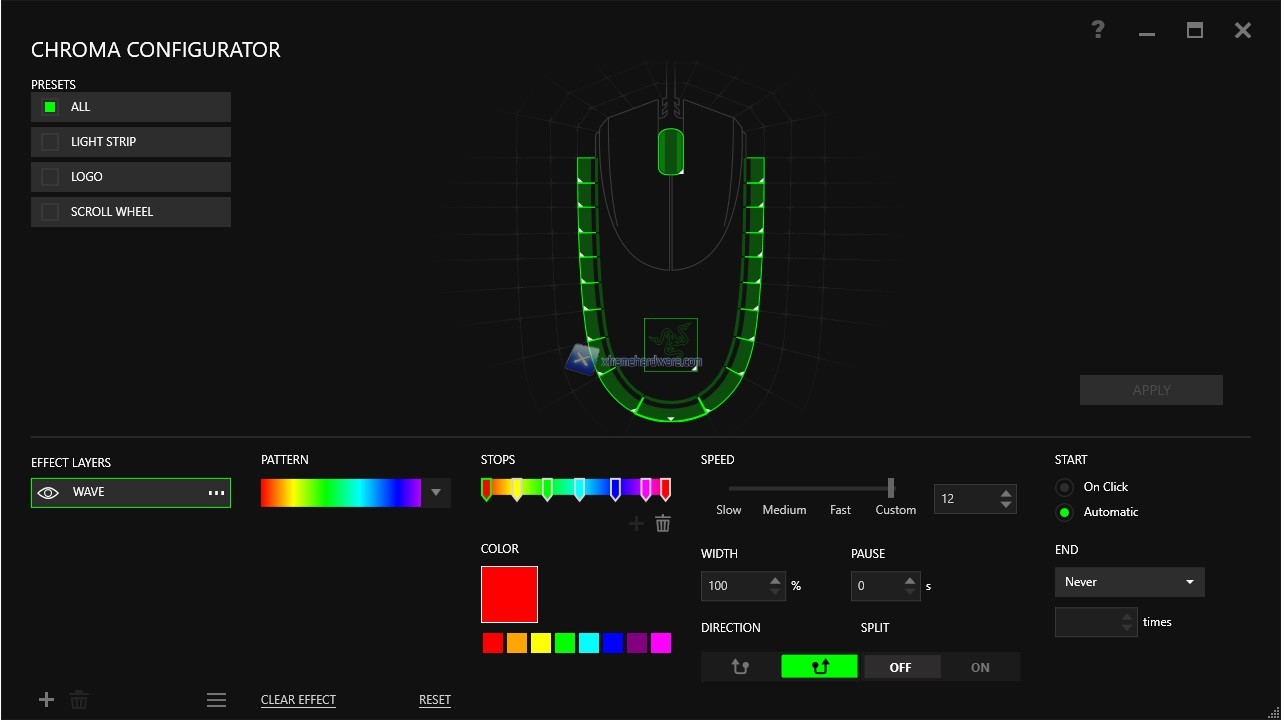Image resolution: width=1284 pixels, height=721 pixels.
Task: Open the Wave layer three-dot options
Action: click(216, 493)
